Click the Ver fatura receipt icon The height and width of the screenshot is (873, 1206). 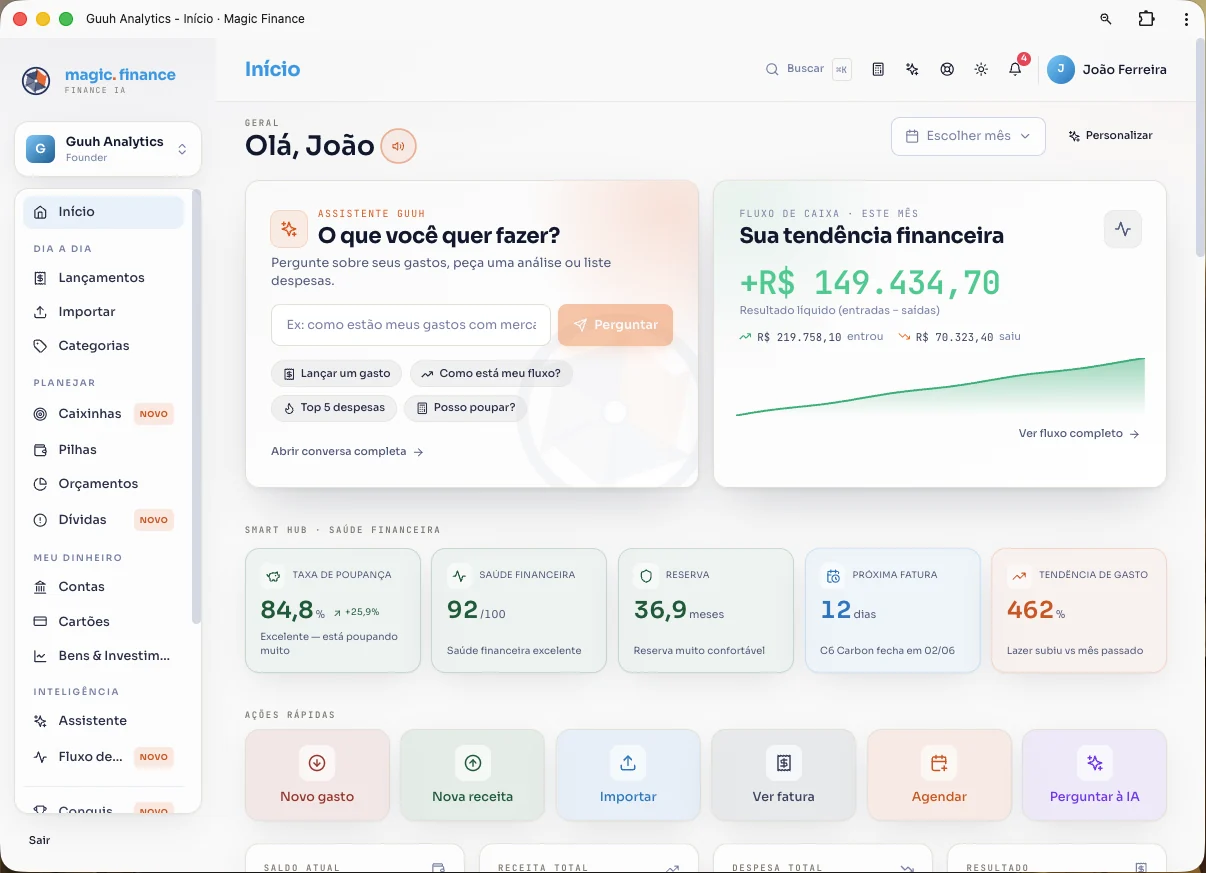[784, 763]
